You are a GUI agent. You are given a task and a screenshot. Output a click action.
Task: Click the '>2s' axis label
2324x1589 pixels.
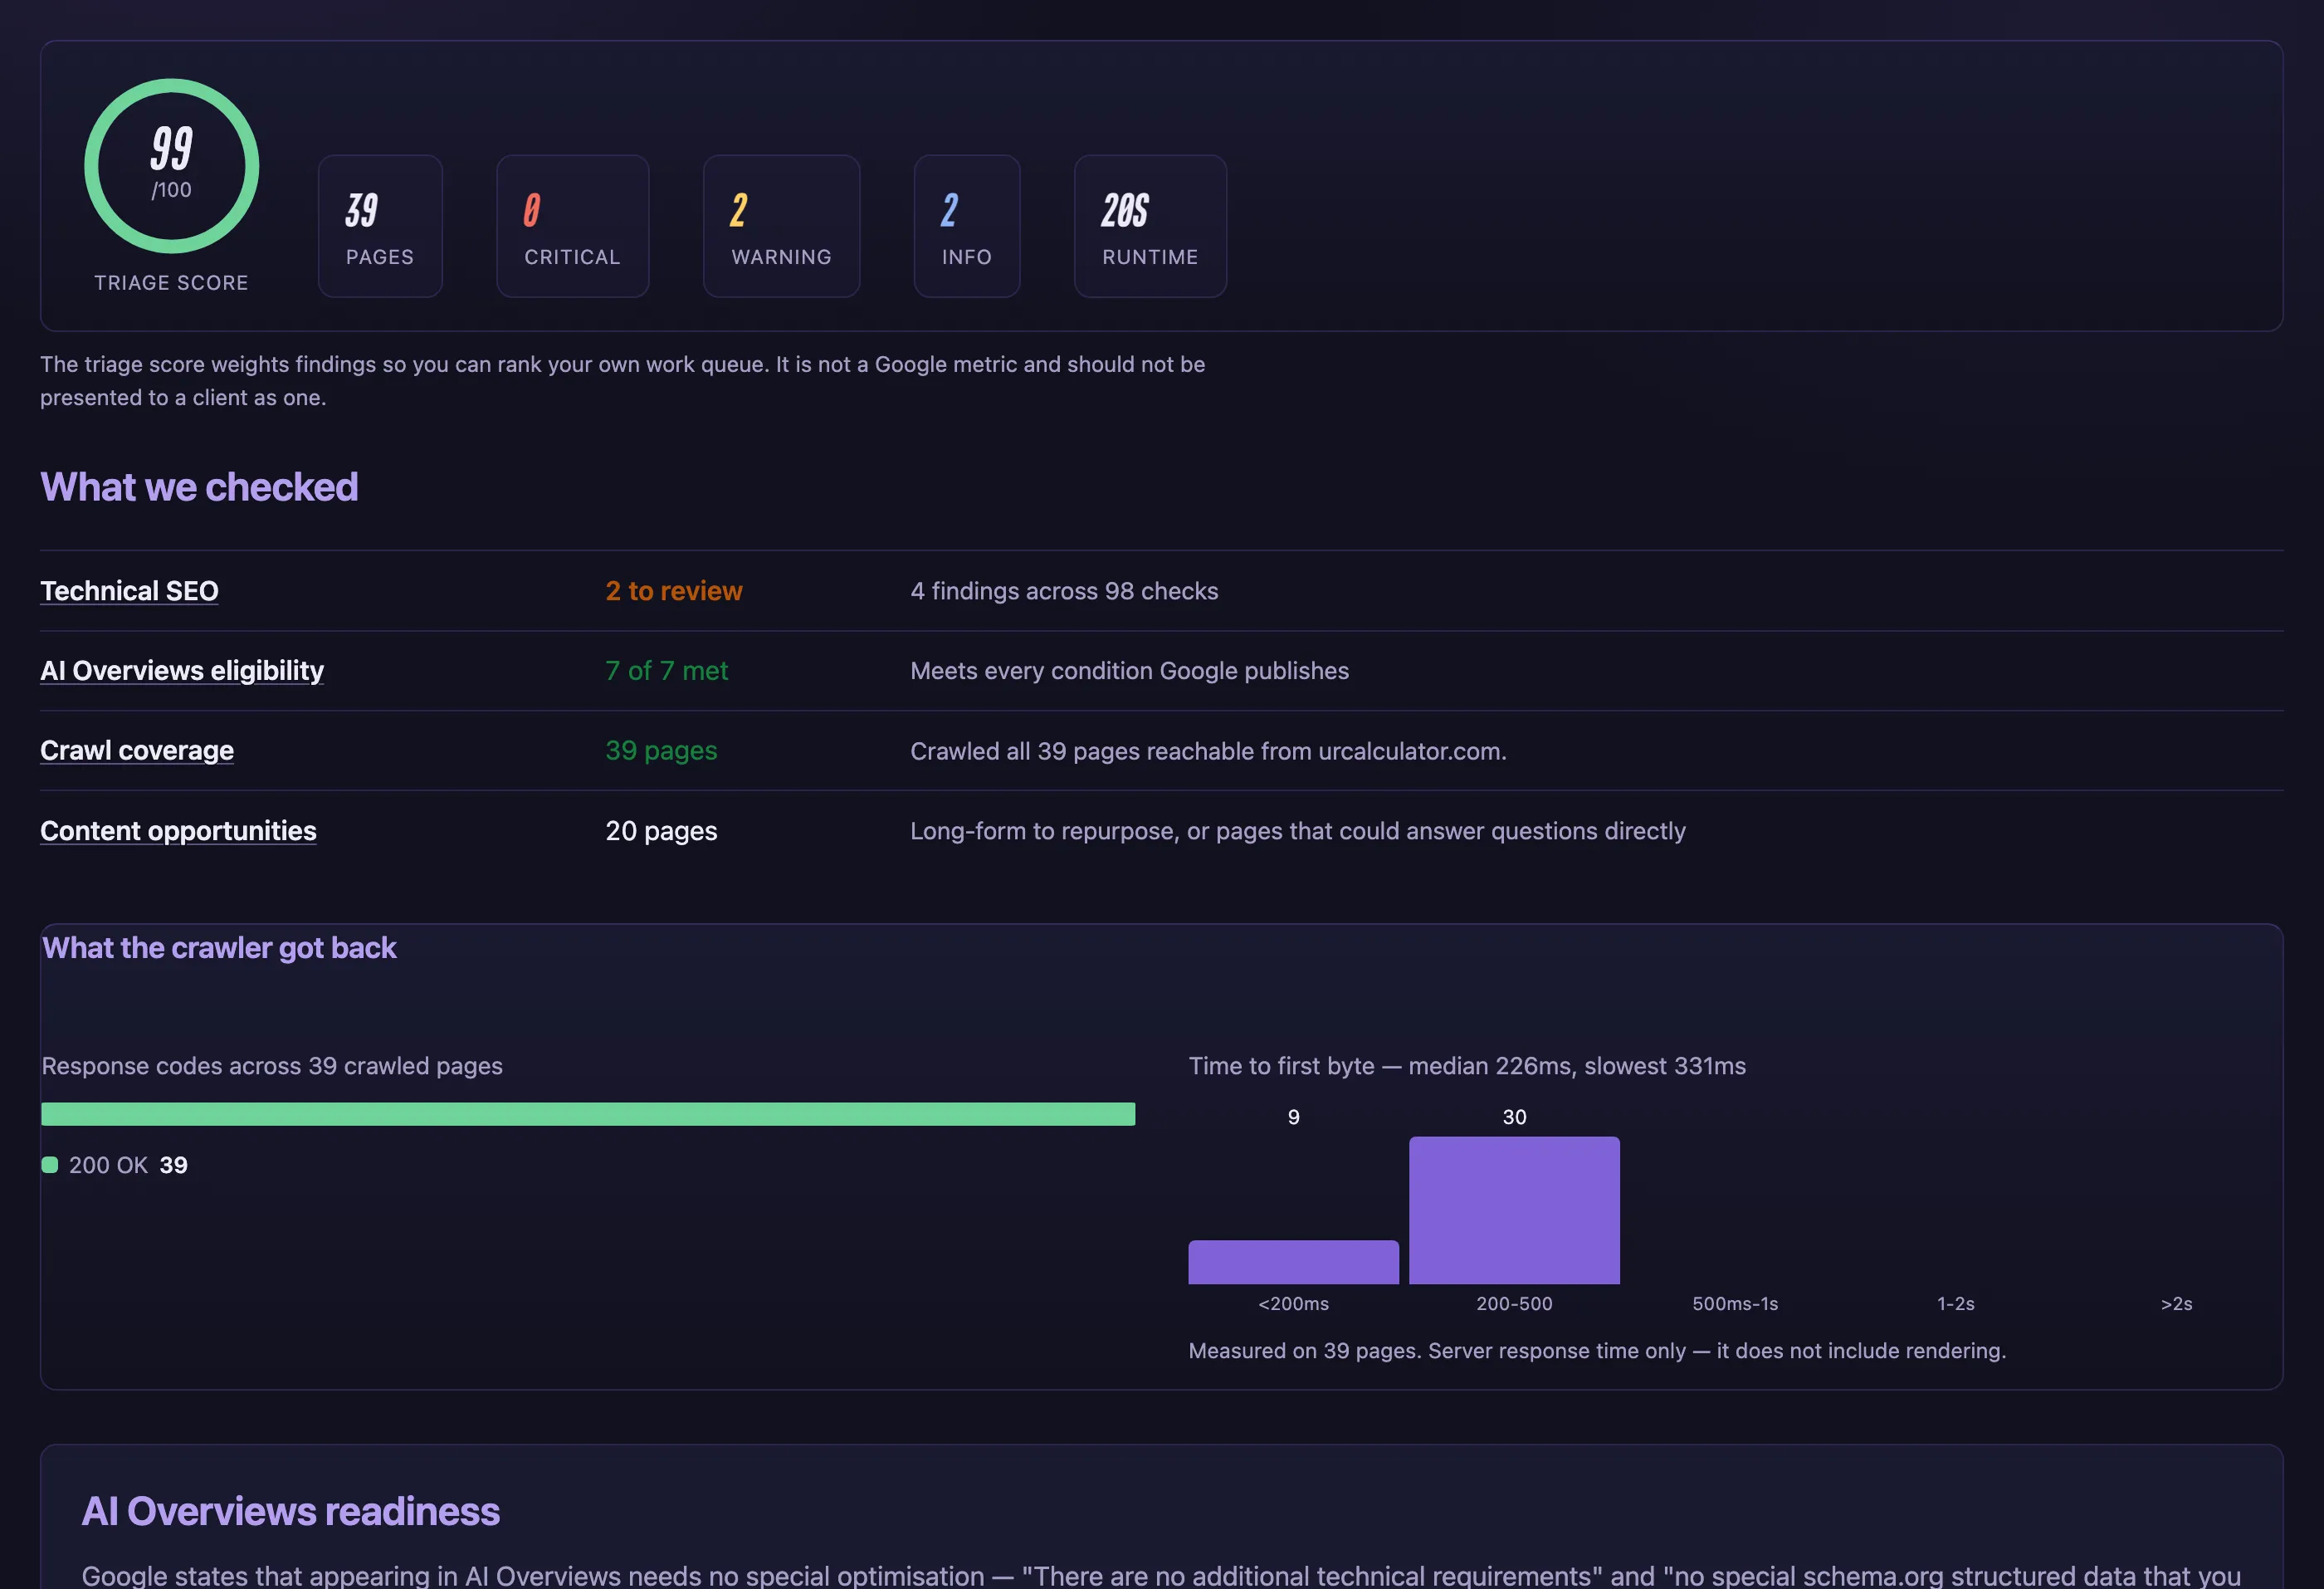tap(2177, 1304)
